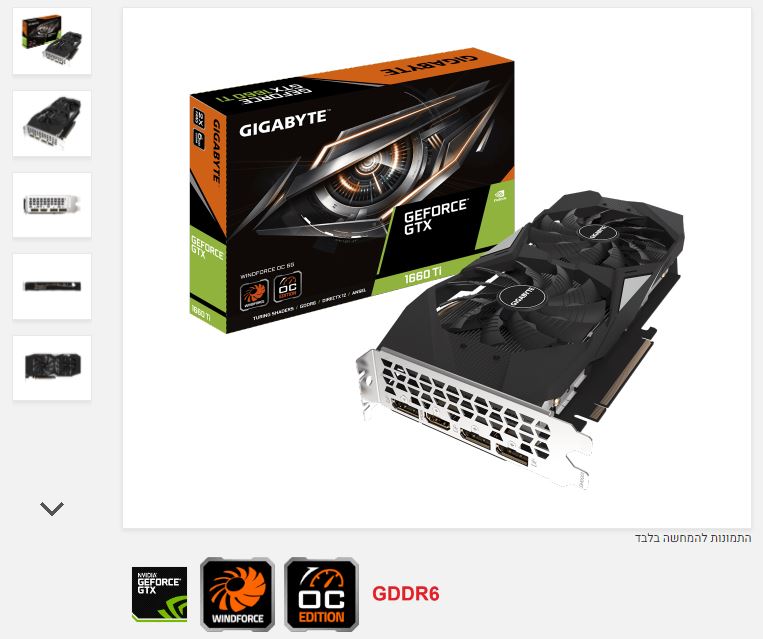Select the box-and-card thumbnail
The image size is (763, 639).
point(52,41)
